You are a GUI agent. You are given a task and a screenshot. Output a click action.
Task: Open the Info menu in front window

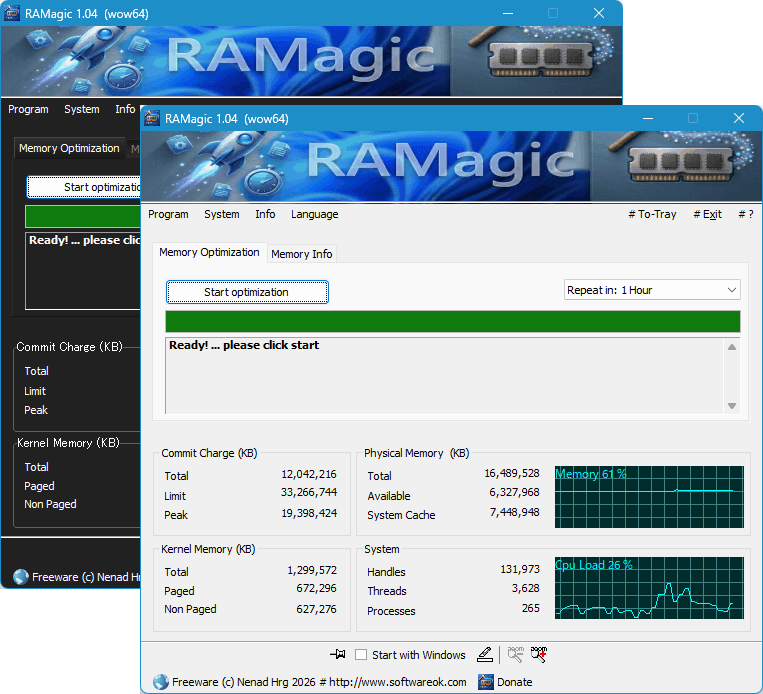[265, 214]
